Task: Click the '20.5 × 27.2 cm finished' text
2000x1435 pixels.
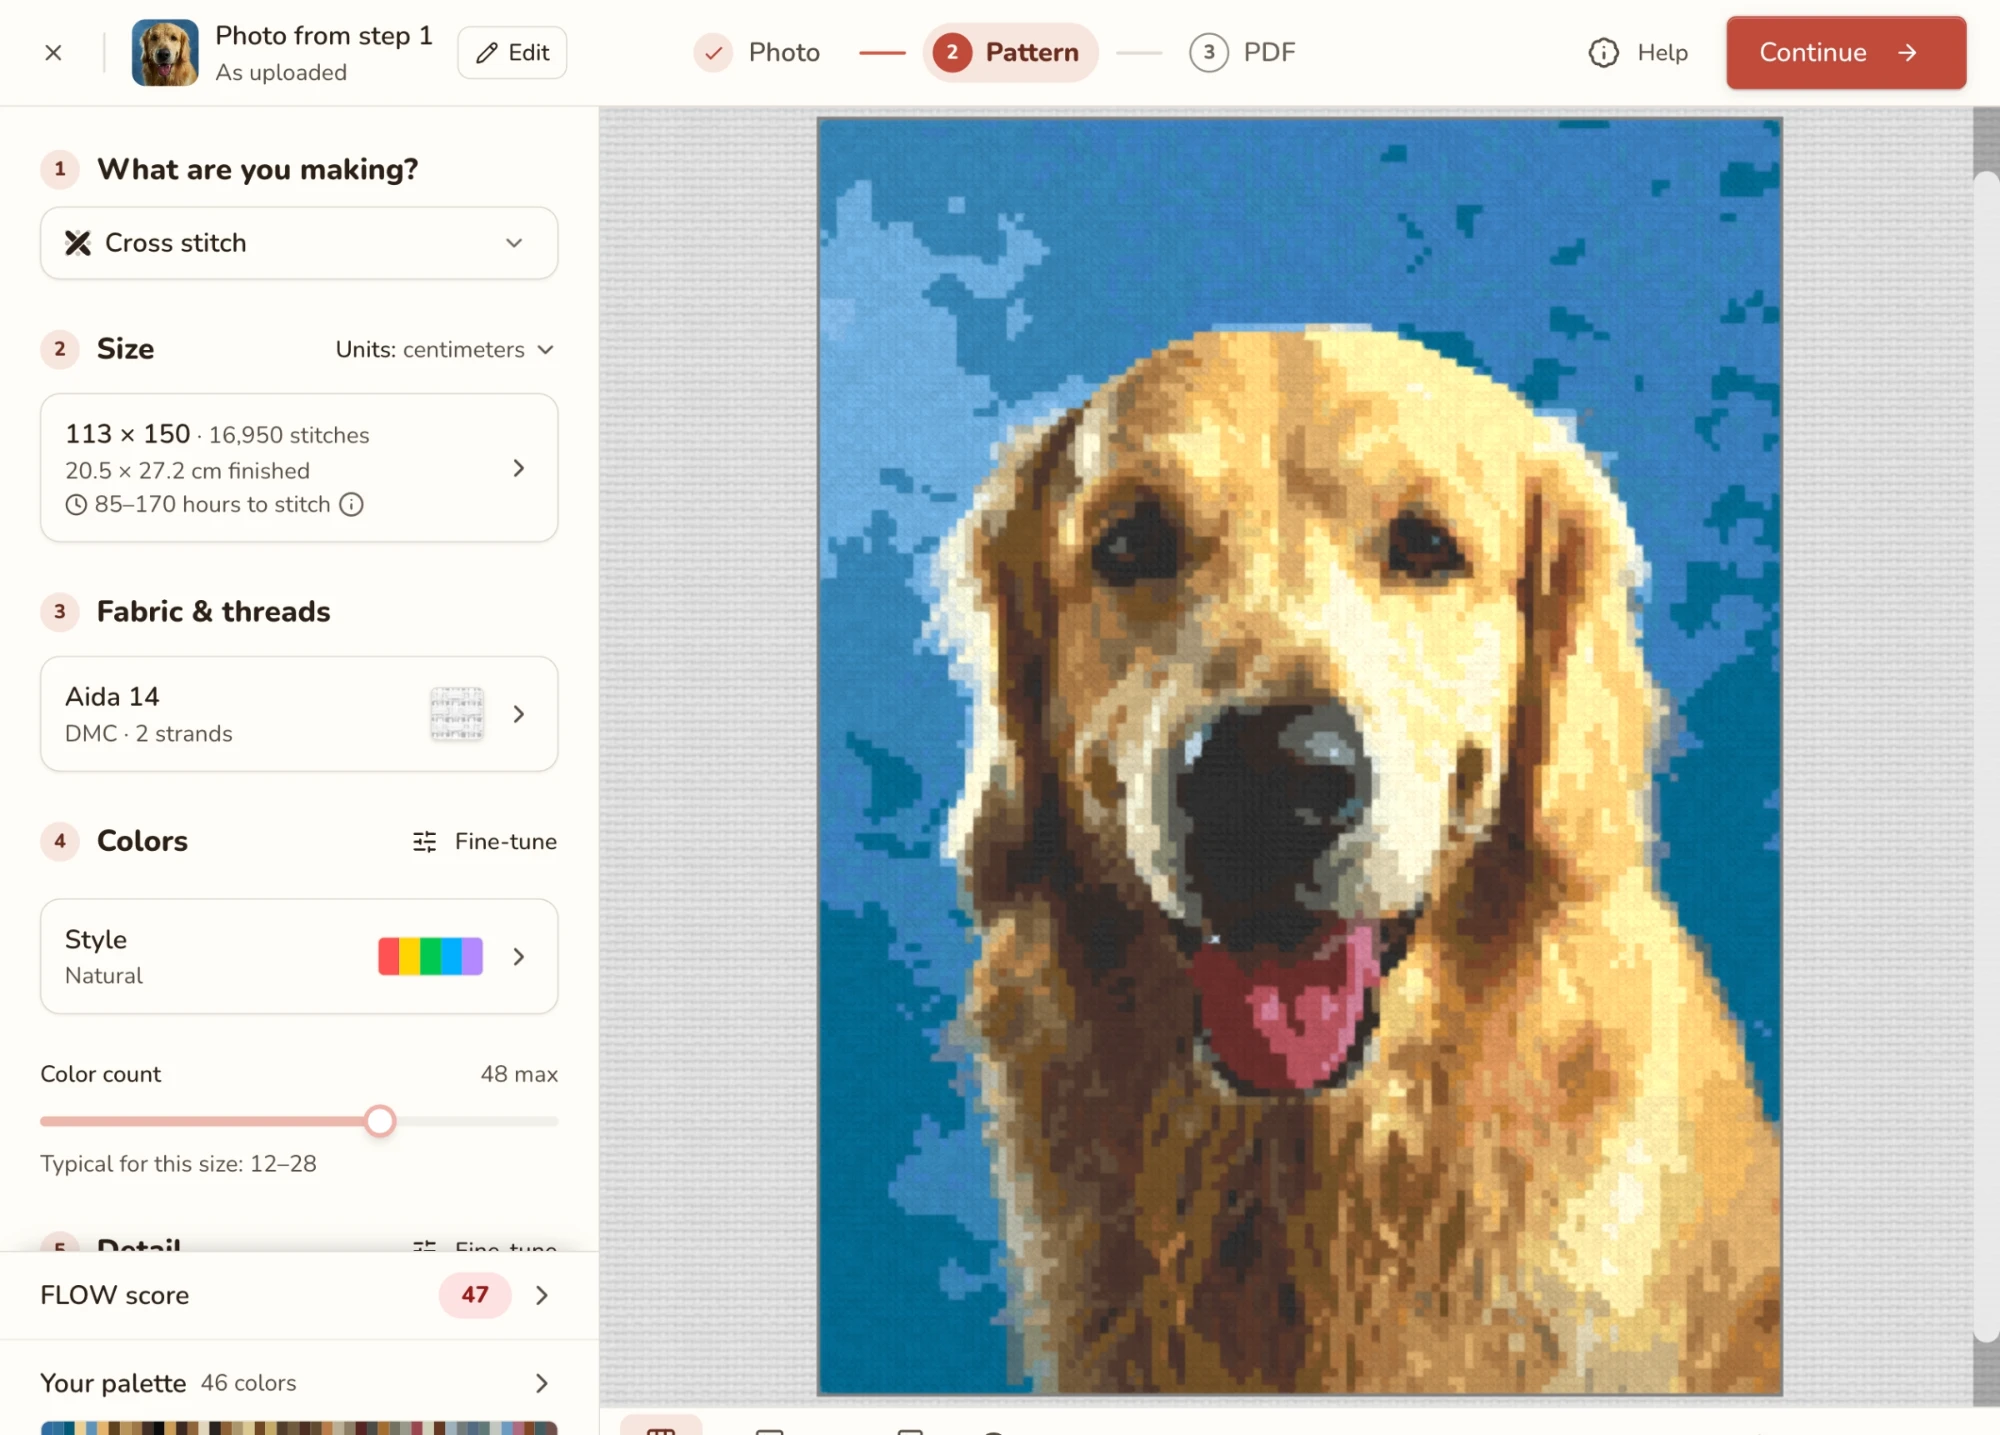Action: click(187, 471)
